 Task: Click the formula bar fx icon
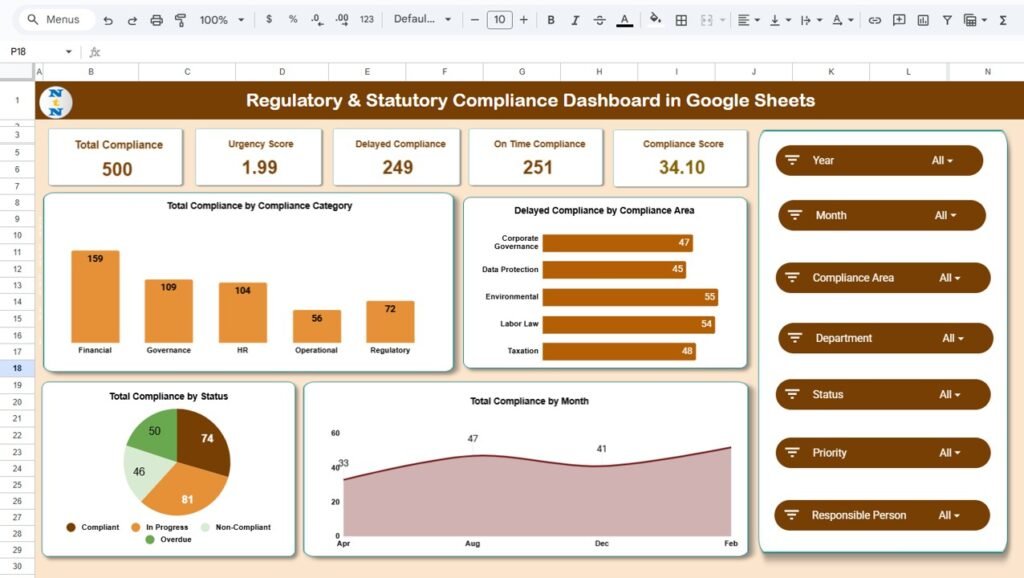[x=95, y=52]
